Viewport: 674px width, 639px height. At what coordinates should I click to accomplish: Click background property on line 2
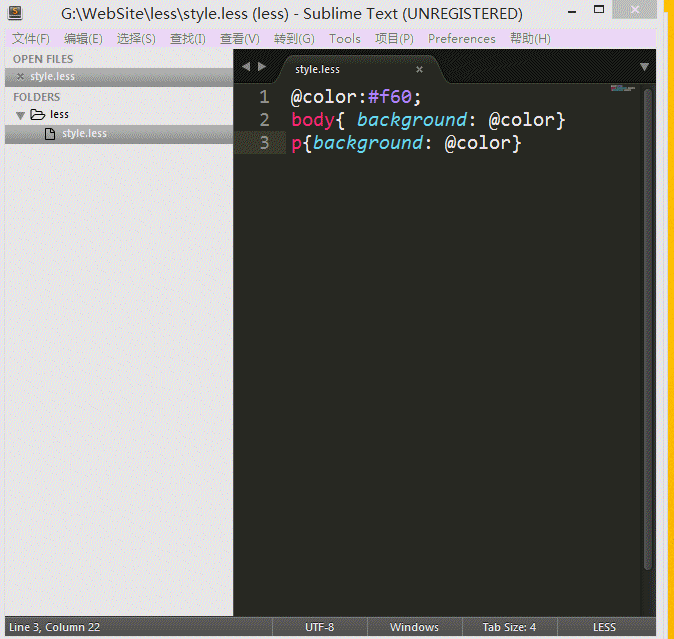click(412, 120)
